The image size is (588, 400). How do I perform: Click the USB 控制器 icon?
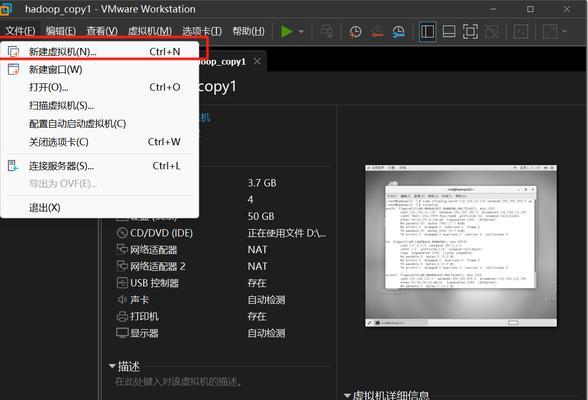coord(122,283)
